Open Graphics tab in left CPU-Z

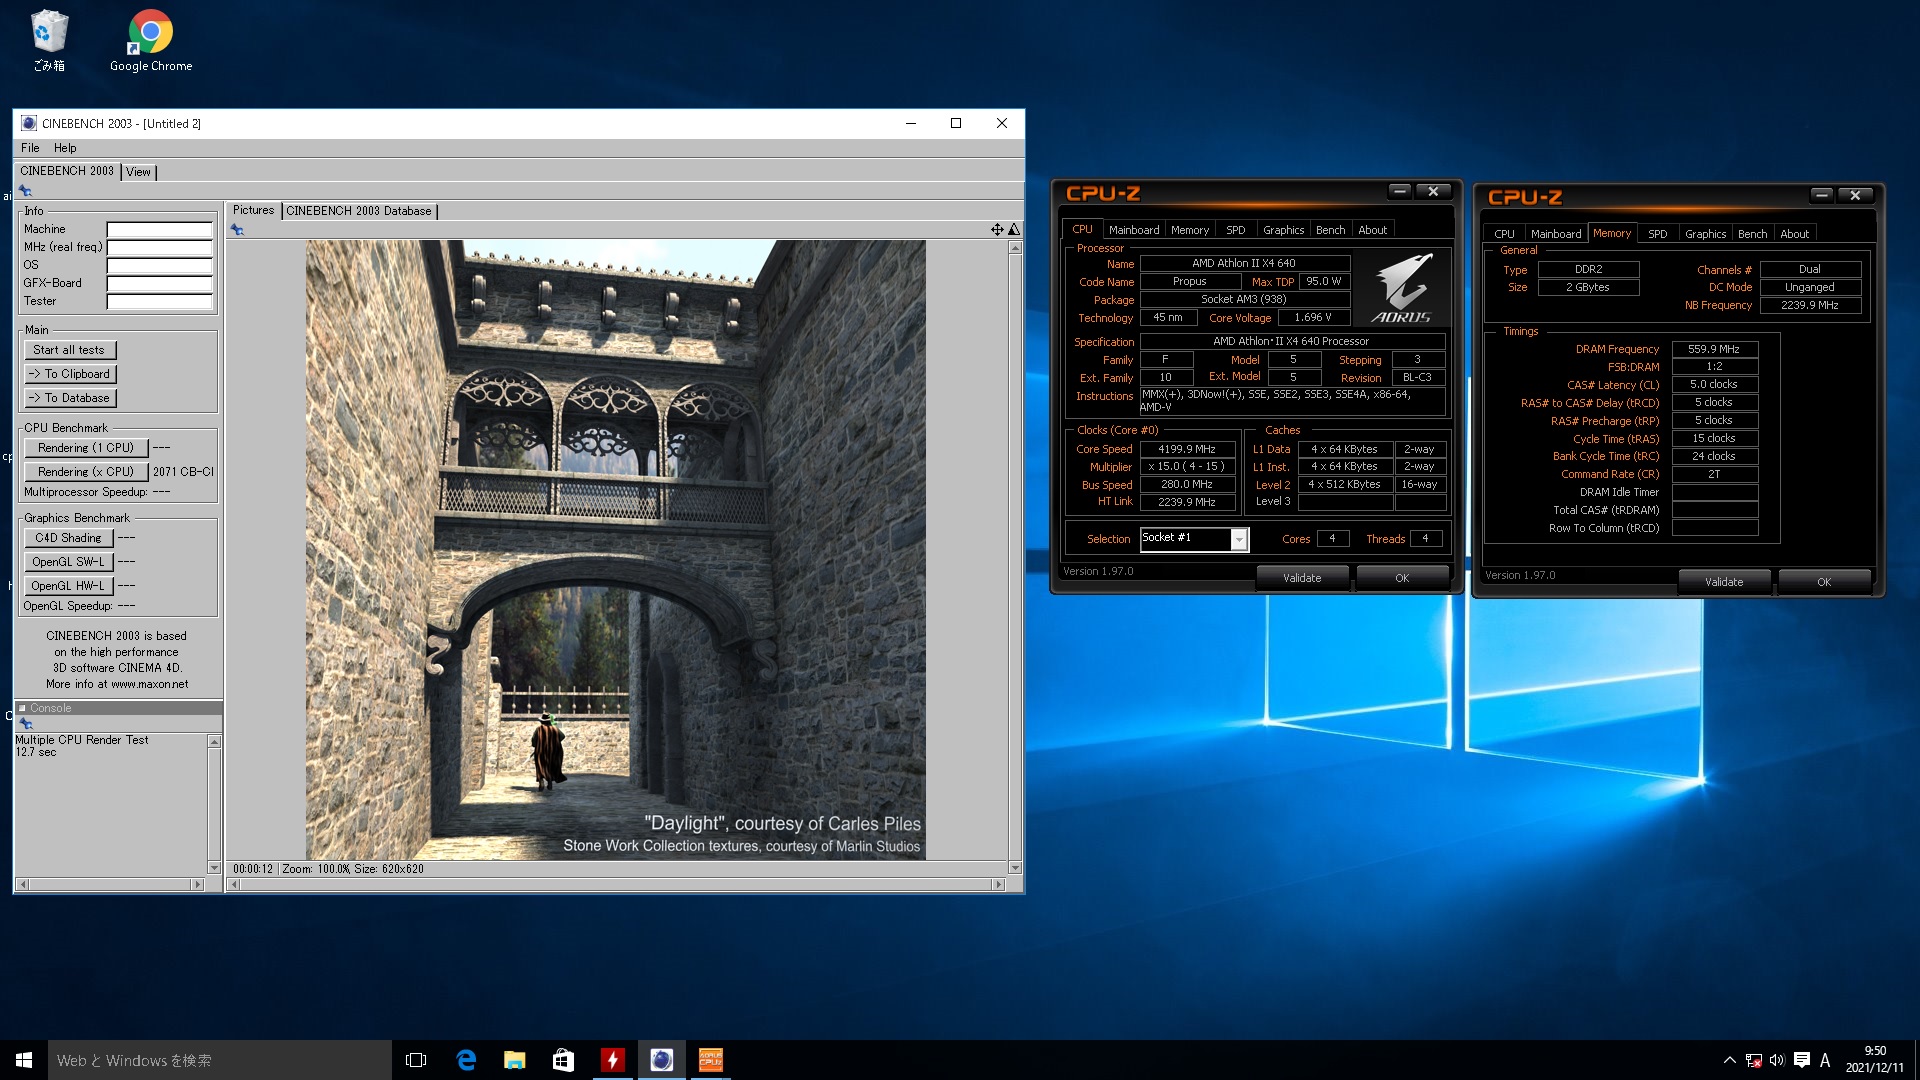[1283, 230]
